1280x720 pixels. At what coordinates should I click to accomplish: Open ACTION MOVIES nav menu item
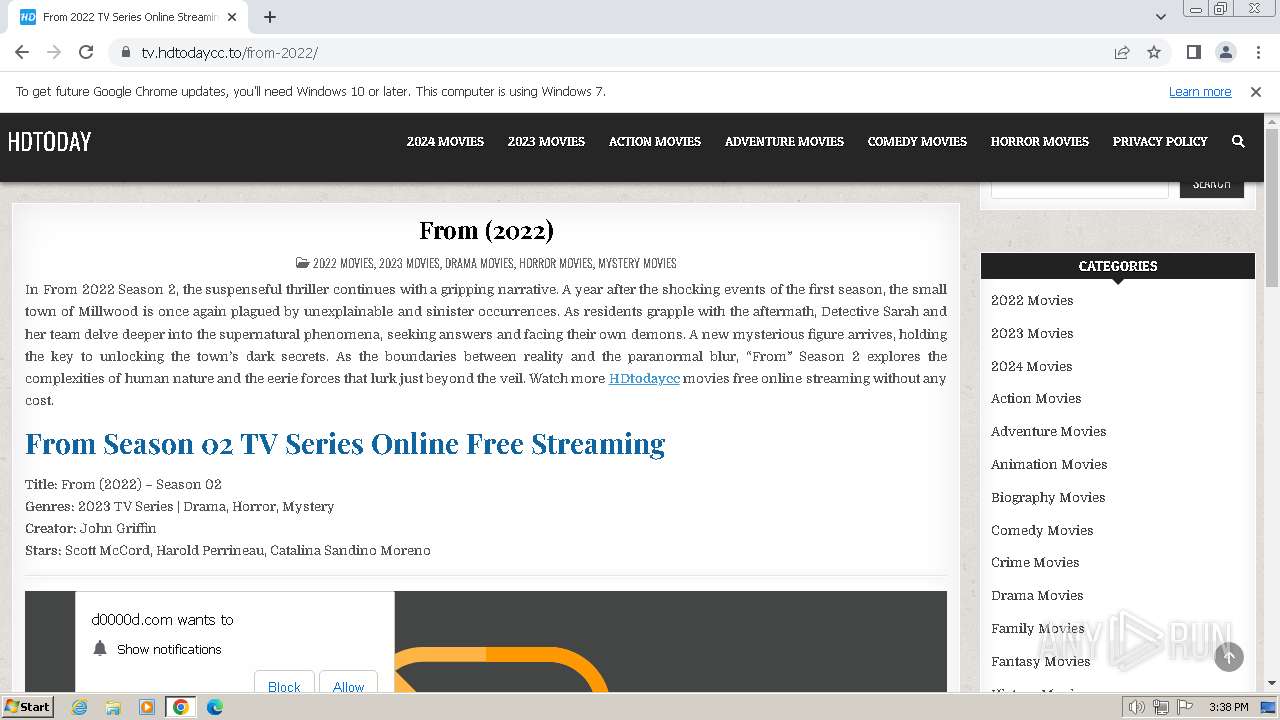click(x=655, y=142)
